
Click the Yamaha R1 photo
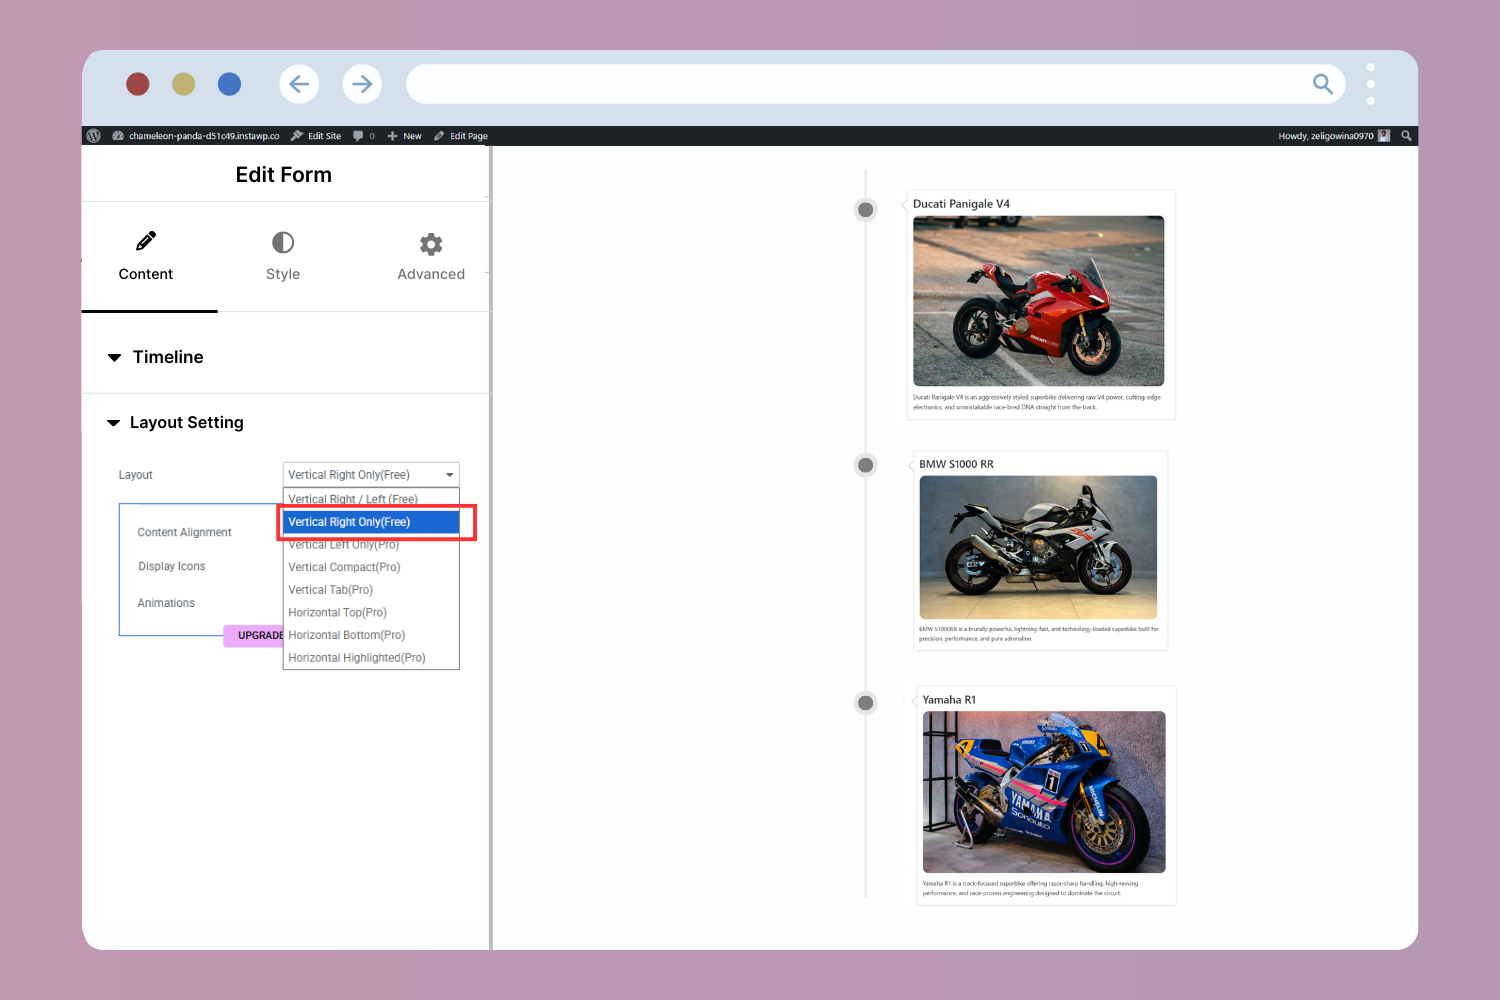[x=1044, y=792]
